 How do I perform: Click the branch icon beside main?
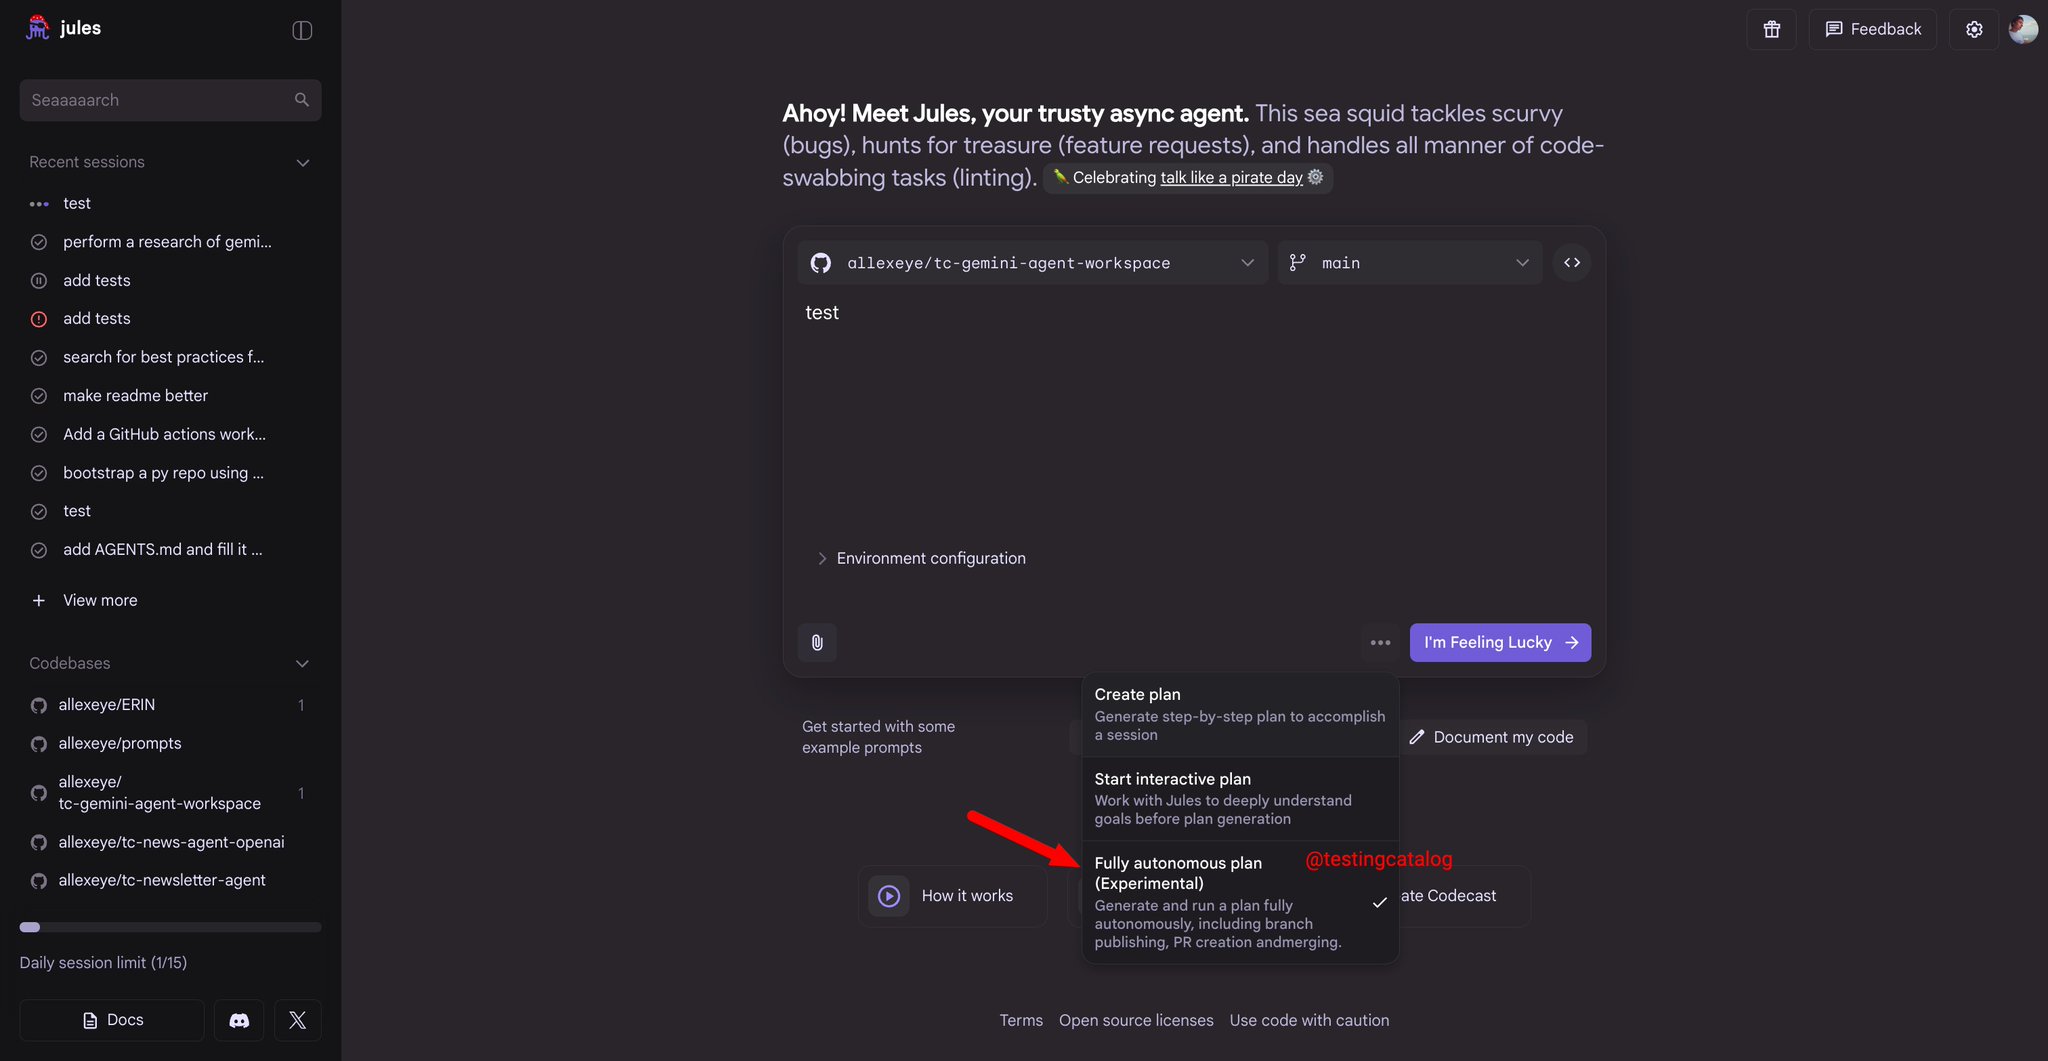1298,263
